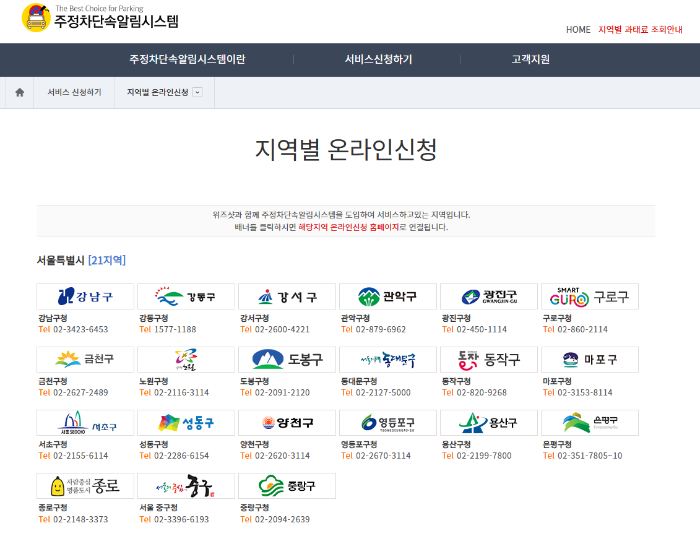700x533 pixels.
Task: Expand the 지역별 온라인신청 breadcrumb dropdown arrow
Action: pyautogui.click(x=197, y=92)
